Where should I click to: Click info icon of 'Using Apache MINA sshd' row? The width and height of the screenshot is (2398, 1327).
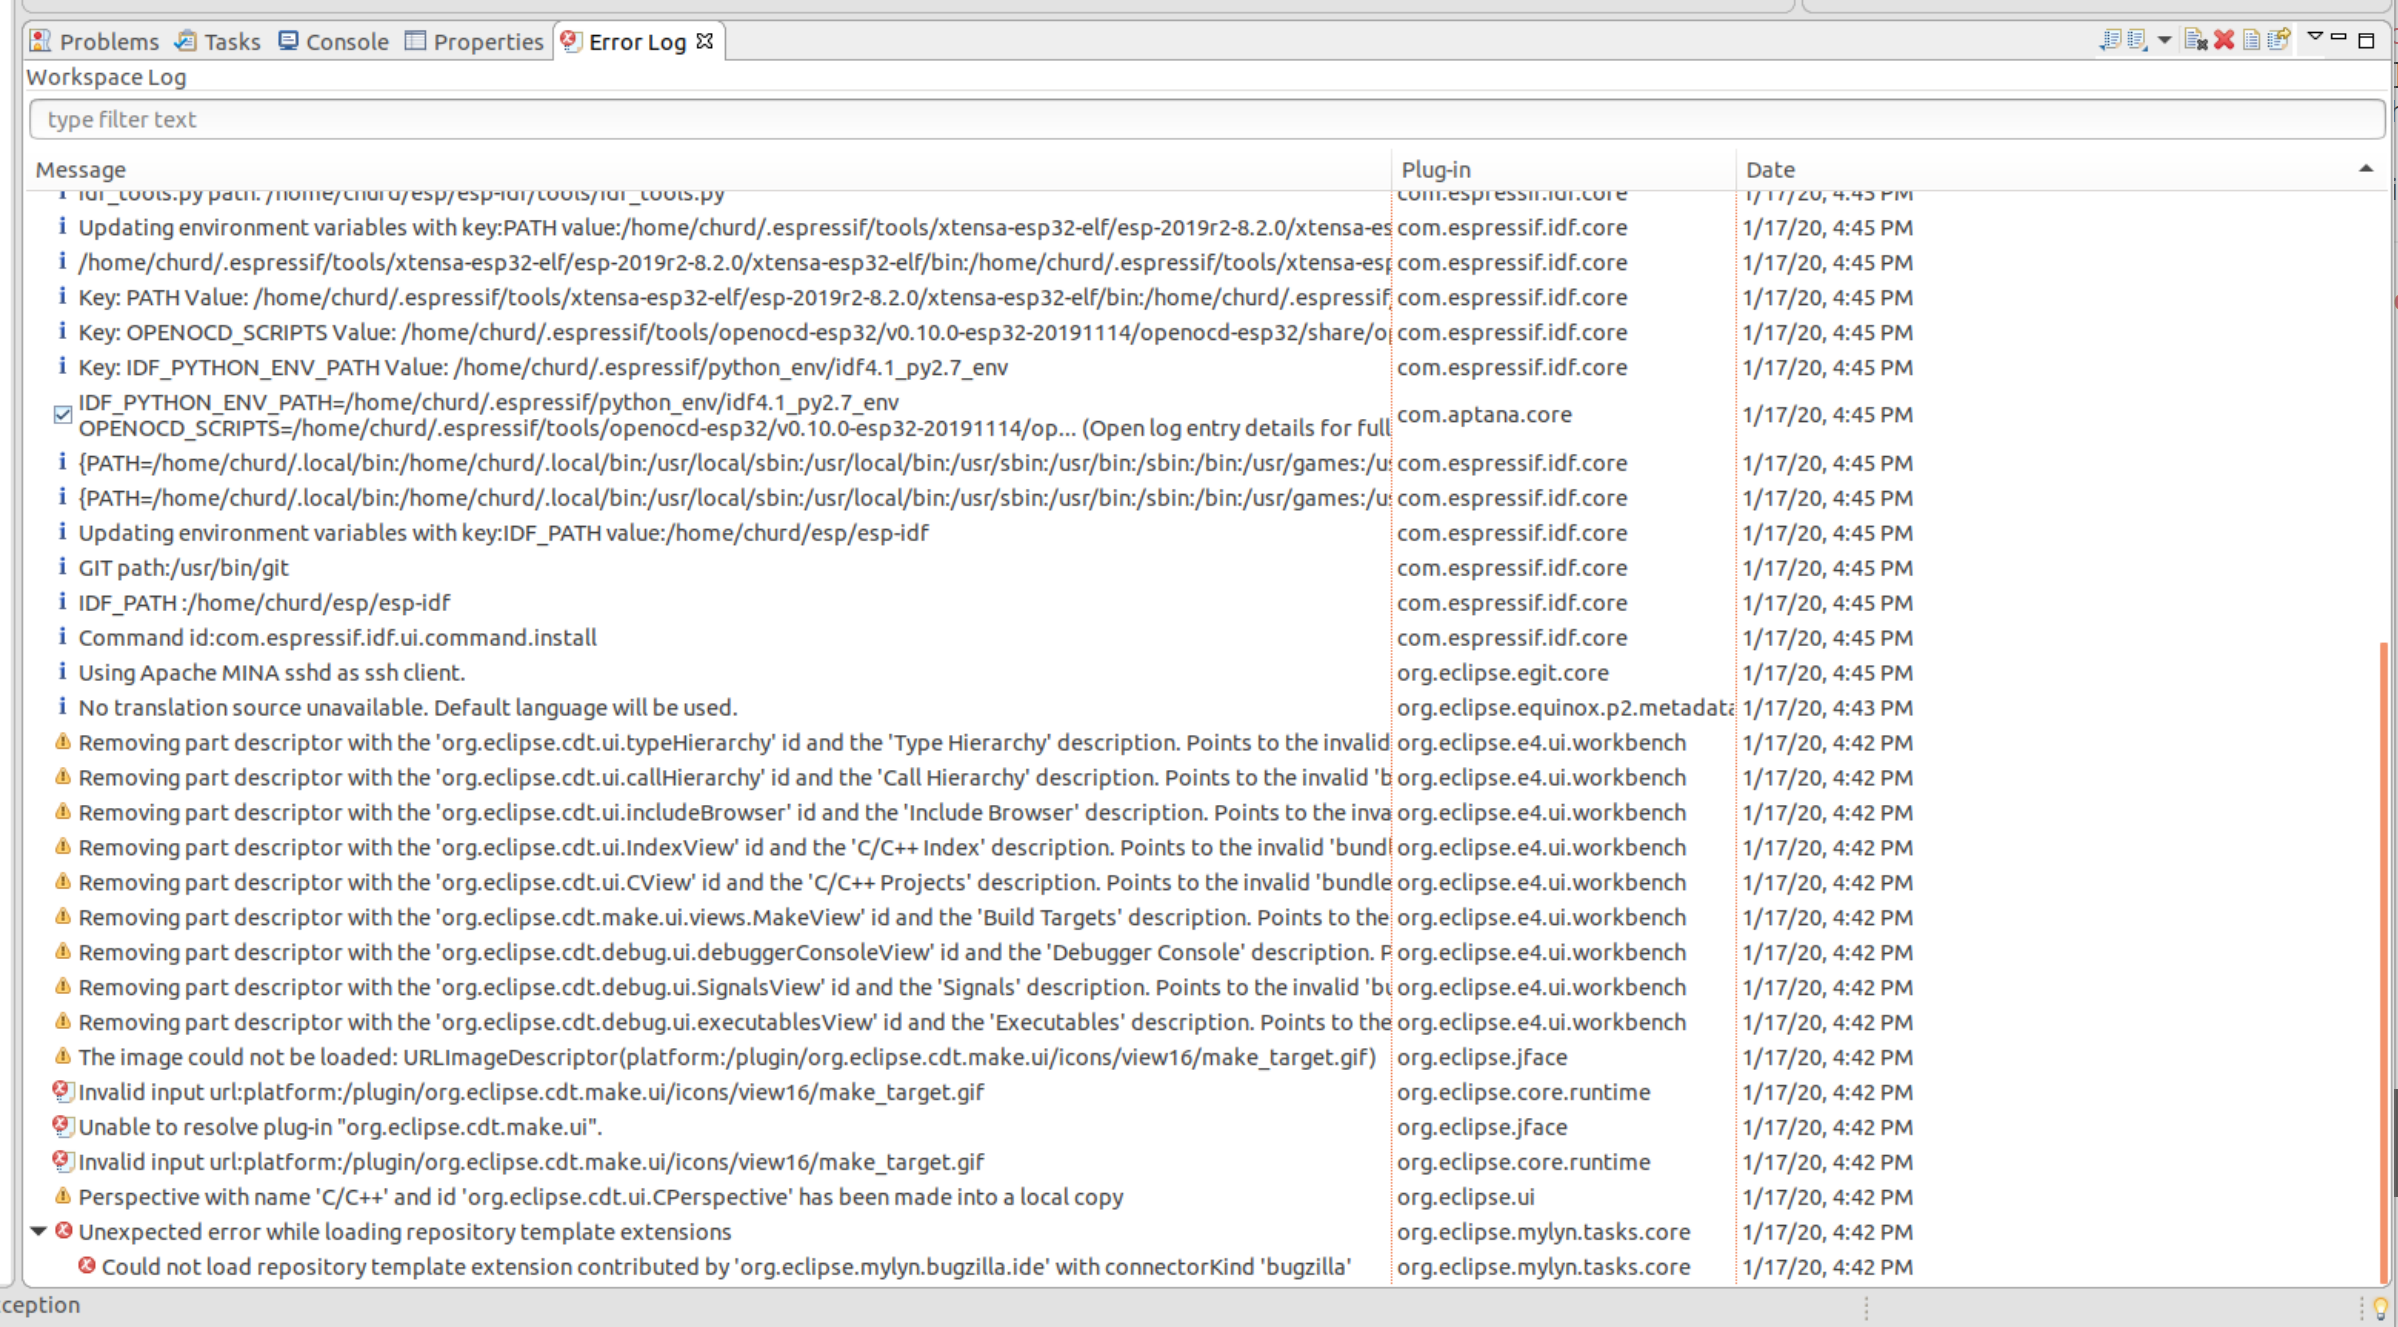[x=62, y=672]
